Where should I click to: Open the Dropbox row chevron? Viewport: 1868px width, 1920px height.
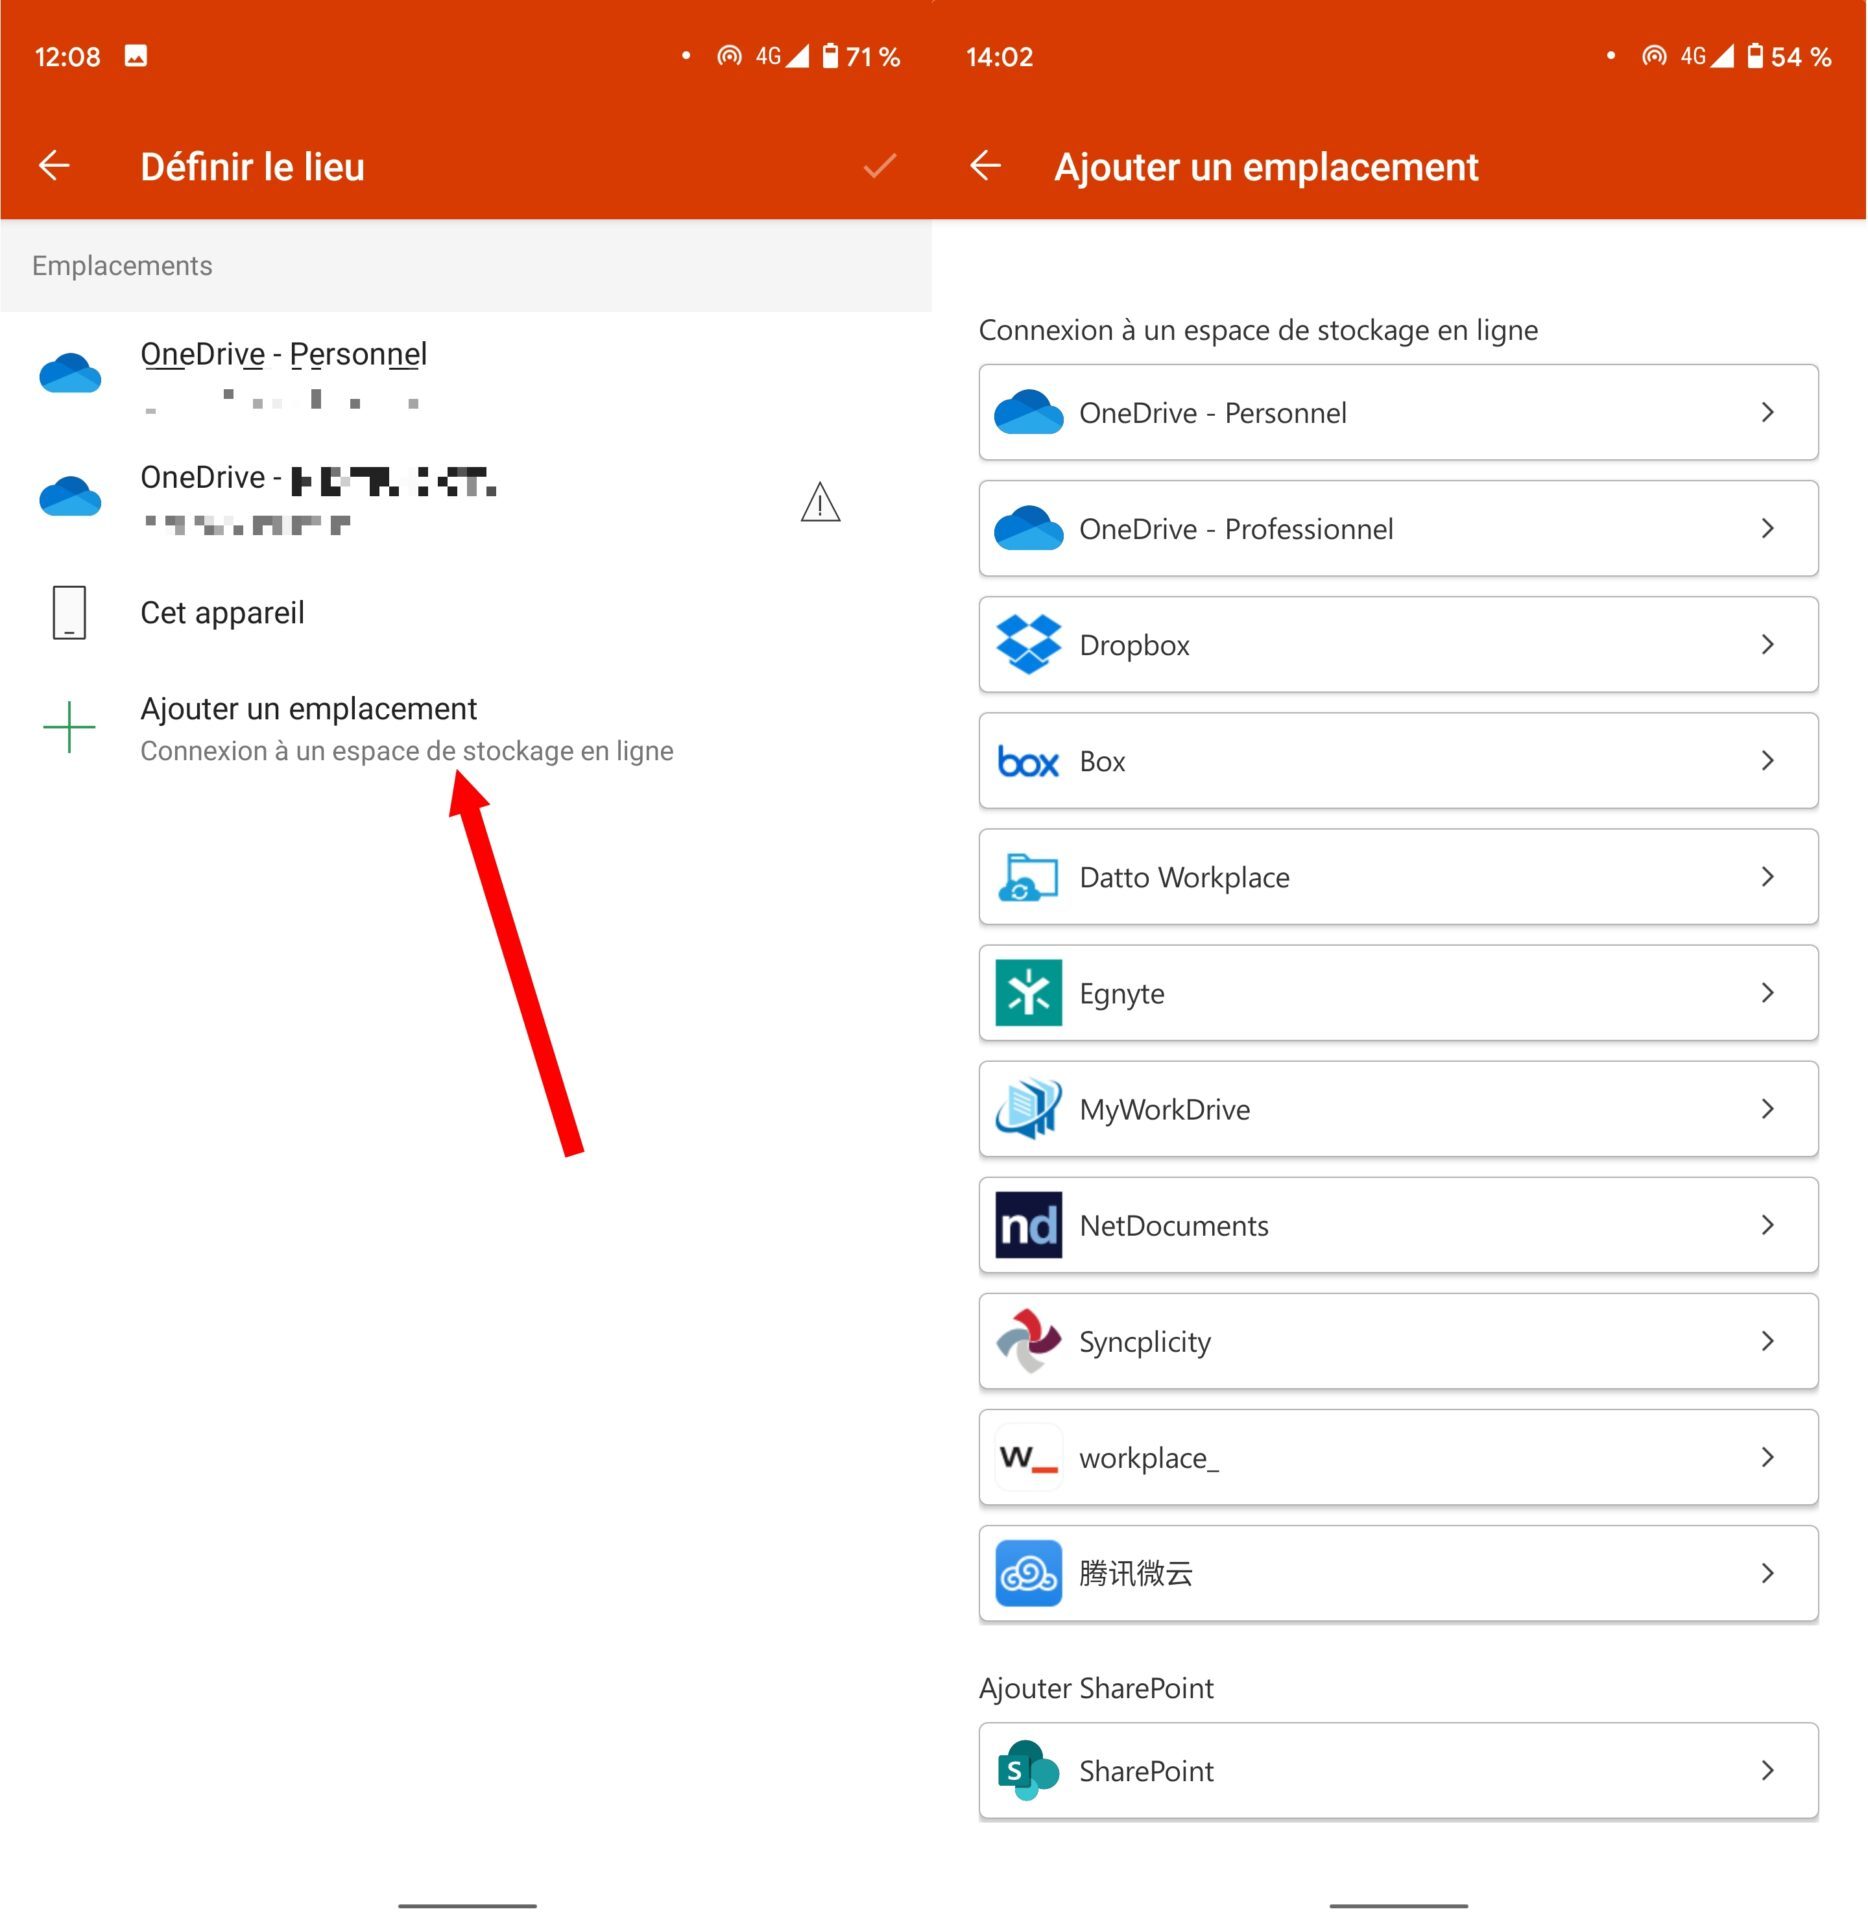[x=1767, y=644]
